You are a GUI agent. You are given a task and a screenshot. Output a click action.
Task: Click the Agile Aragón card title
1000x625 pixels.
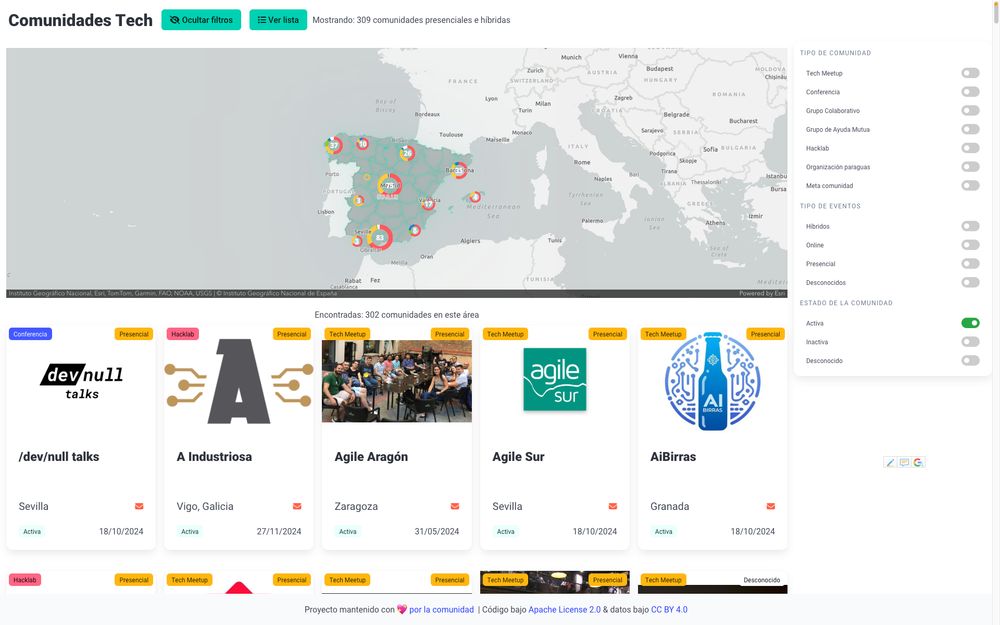pyautogui.click(x=371, y=457)
